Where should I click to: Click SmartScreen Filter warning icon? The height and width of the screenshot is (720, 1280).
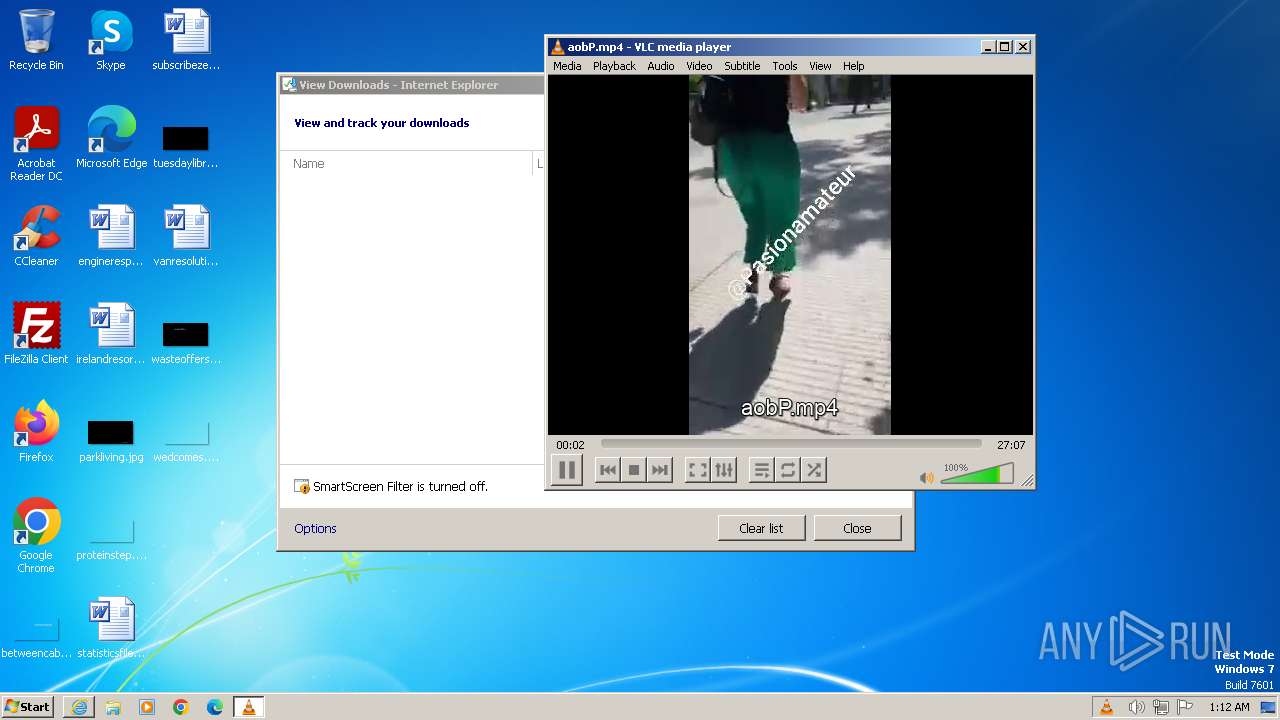(x=302, y=486)
